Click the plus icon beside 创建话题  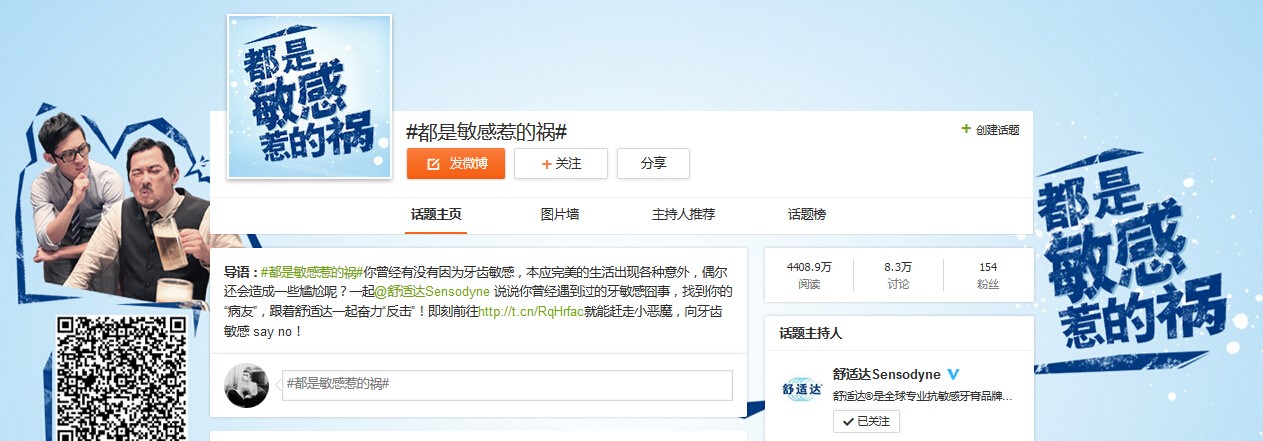(966, 129)
